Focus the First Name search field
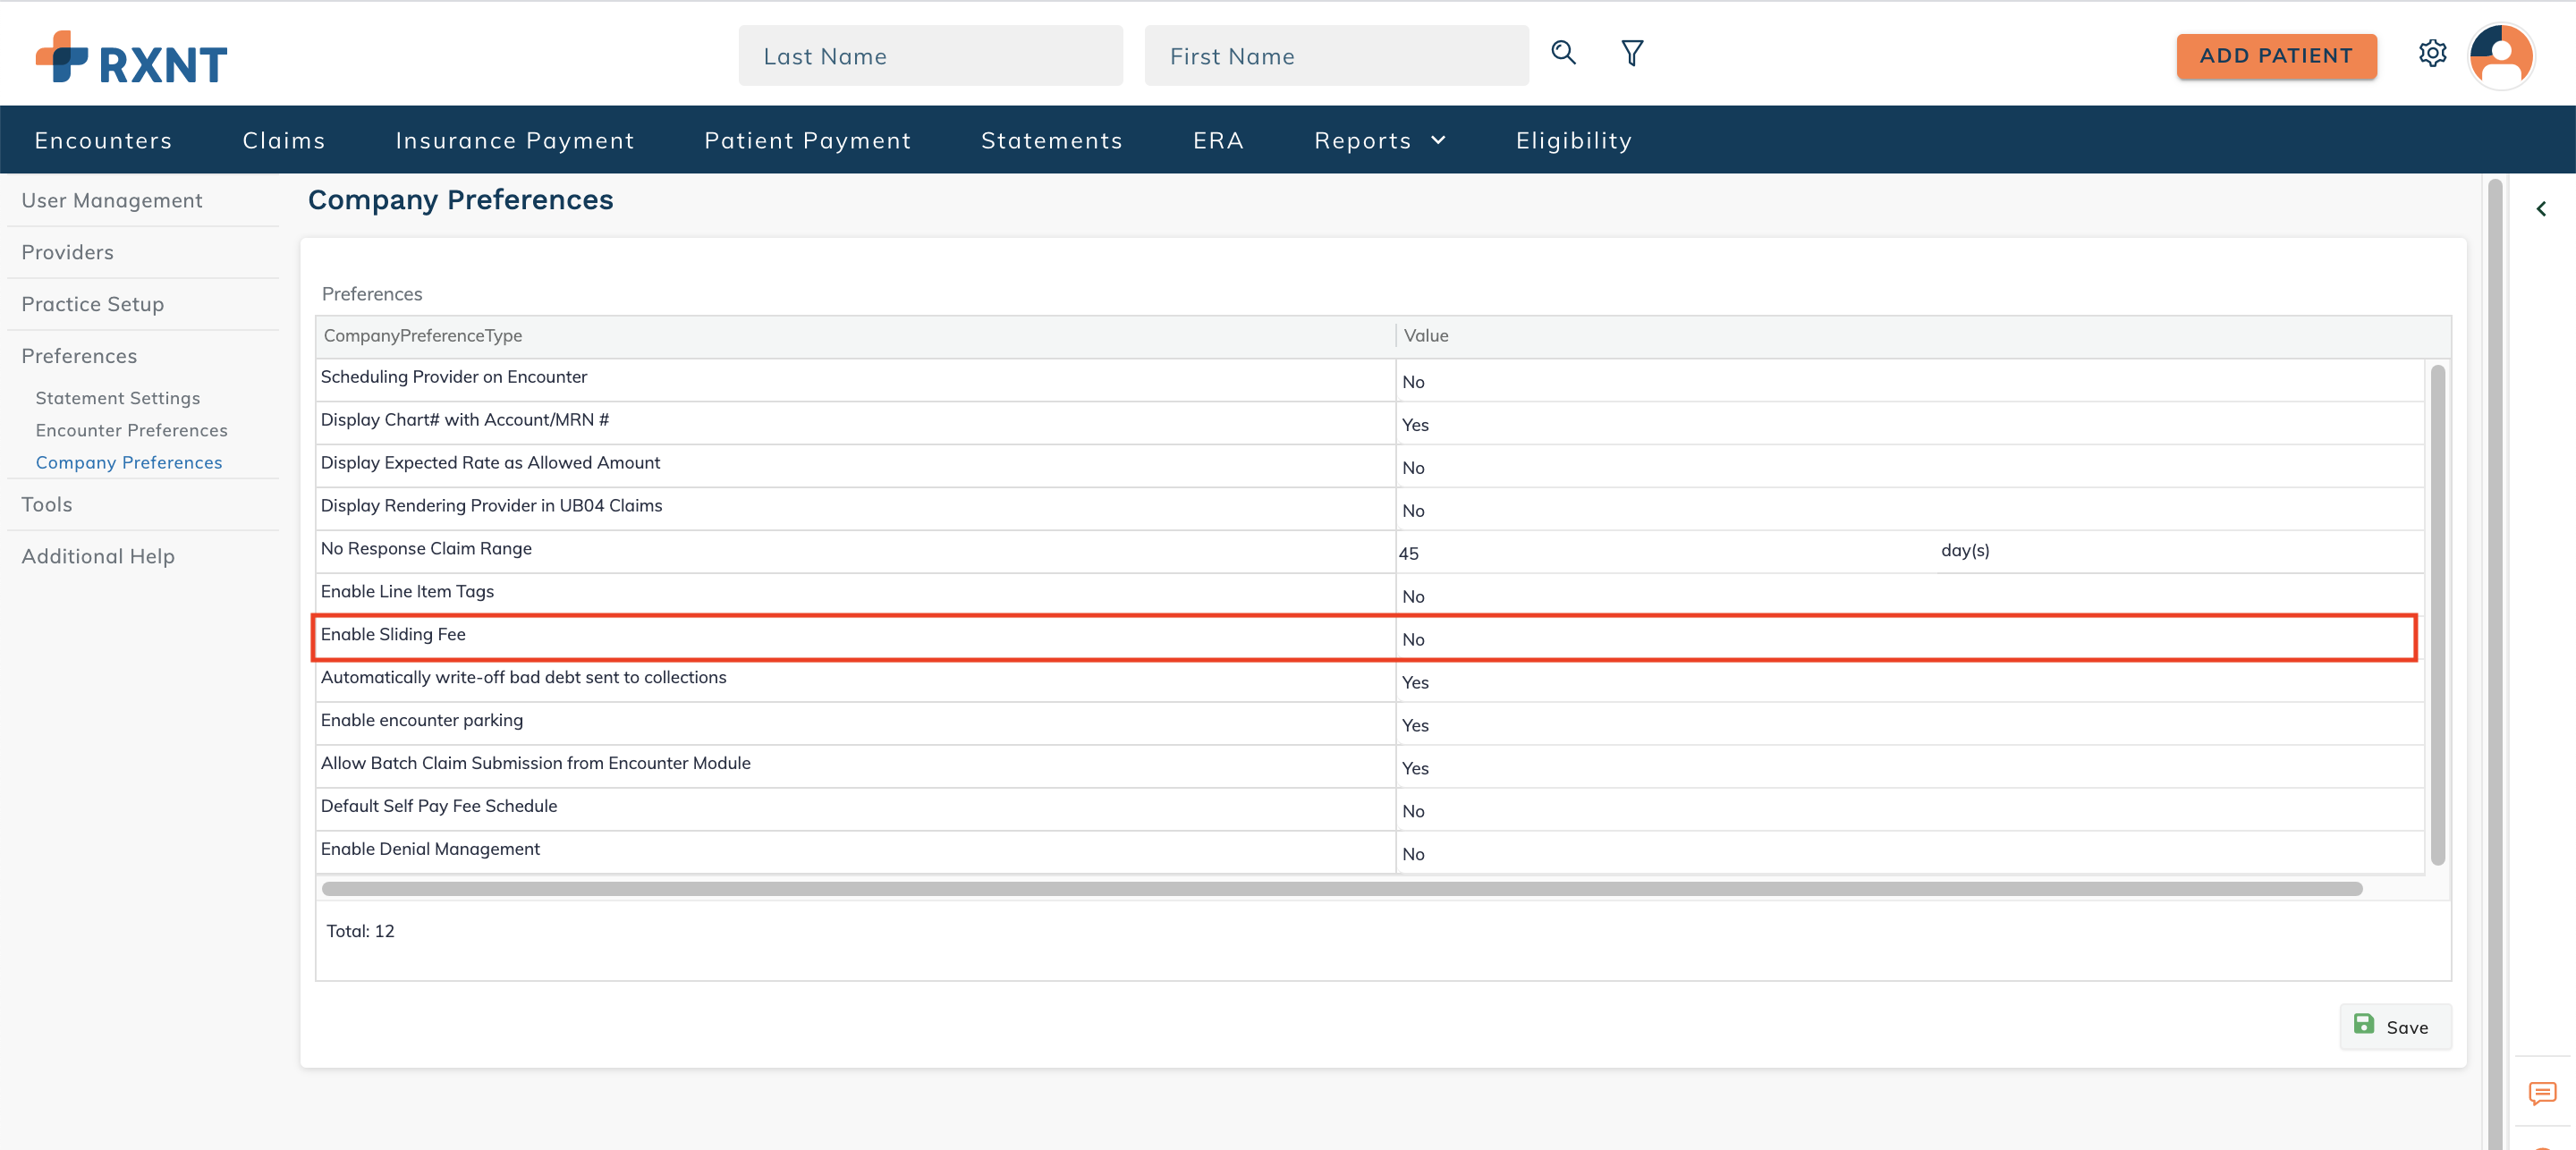 (x=1336, y=56)
